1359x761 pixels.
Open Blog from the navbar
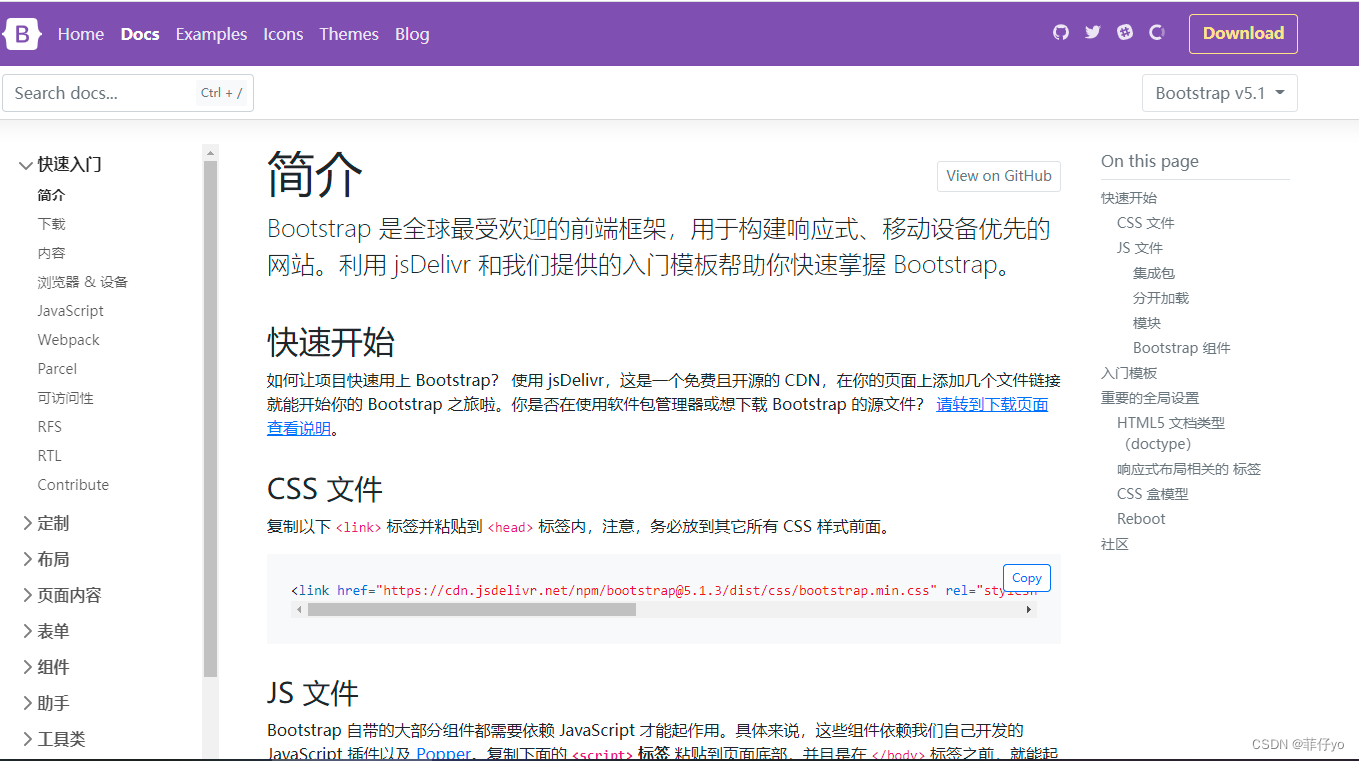[412, 34]
